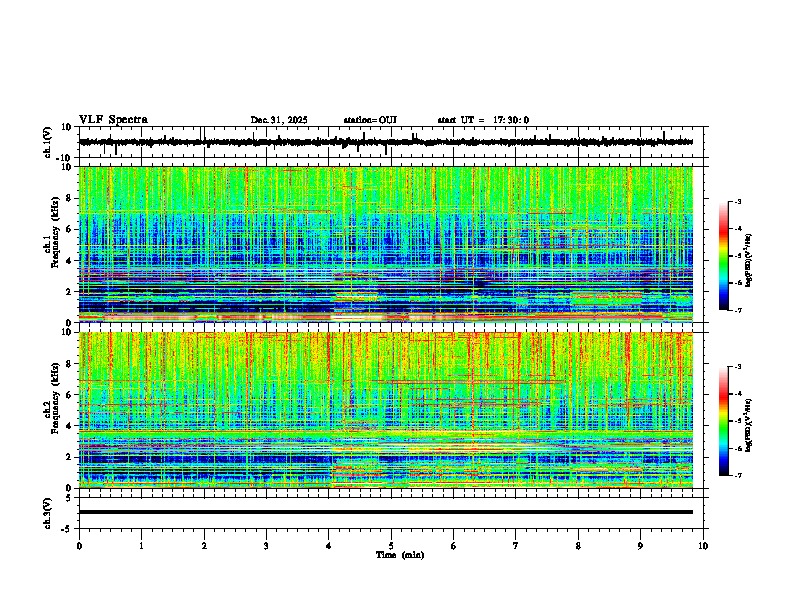Click time axis tick label "6"
The image size is (792, 612).
click(x=454, y=546)
